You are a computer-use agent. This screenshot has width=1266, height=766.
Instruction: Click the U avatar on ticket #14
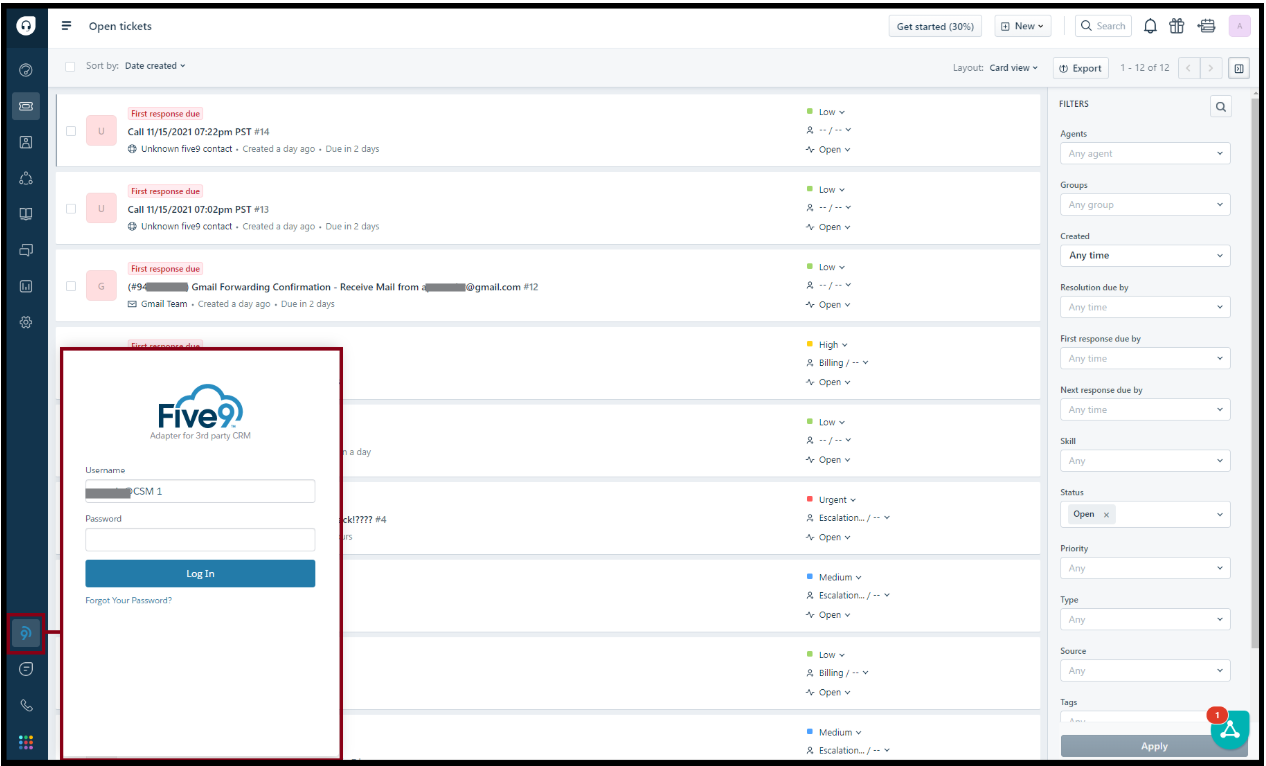(x=101, y=131)
